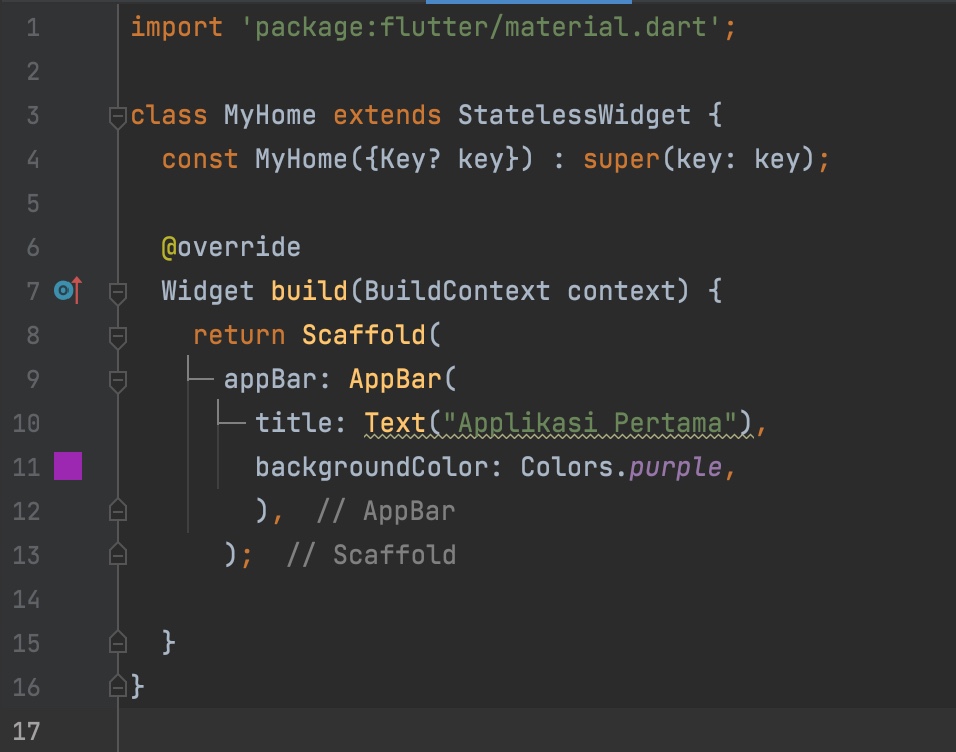Click the // Scaffold closing comment
This screenshot has height=752, width=956.
click(x=371, y=554)
